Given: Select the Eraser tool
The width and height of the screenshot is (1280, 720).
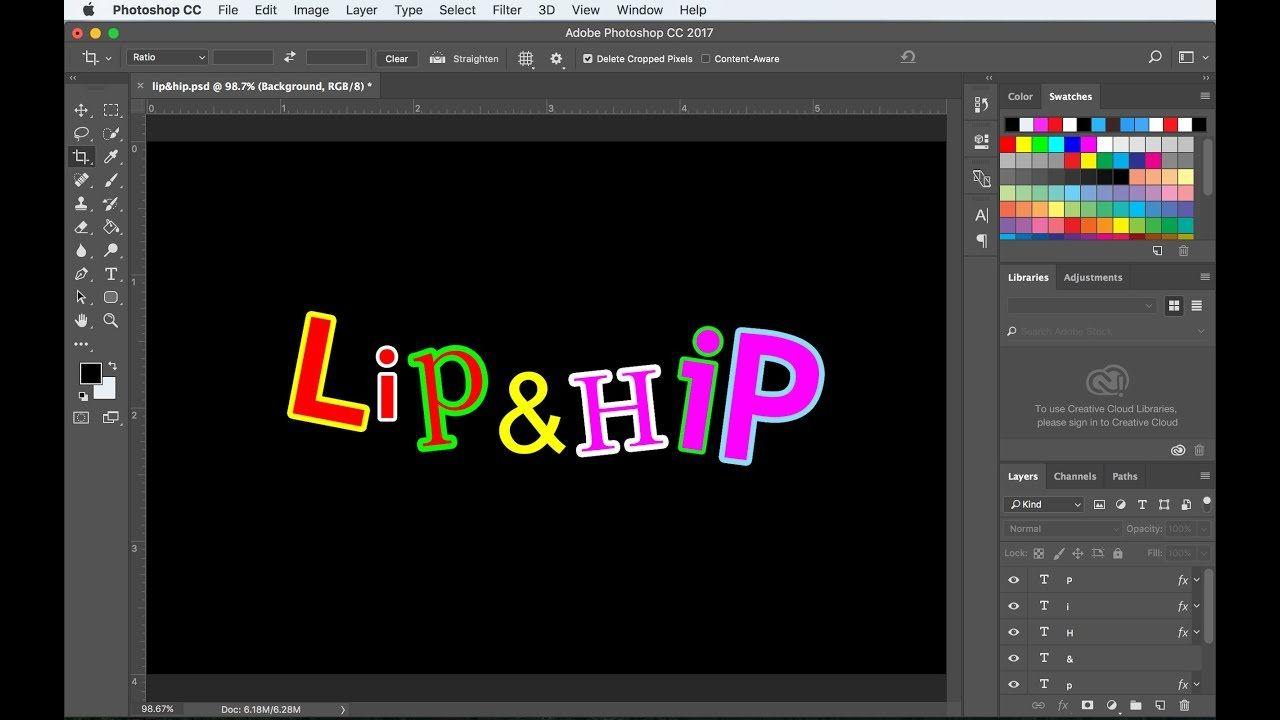Looking at the screenshot, I should point(81,227).
